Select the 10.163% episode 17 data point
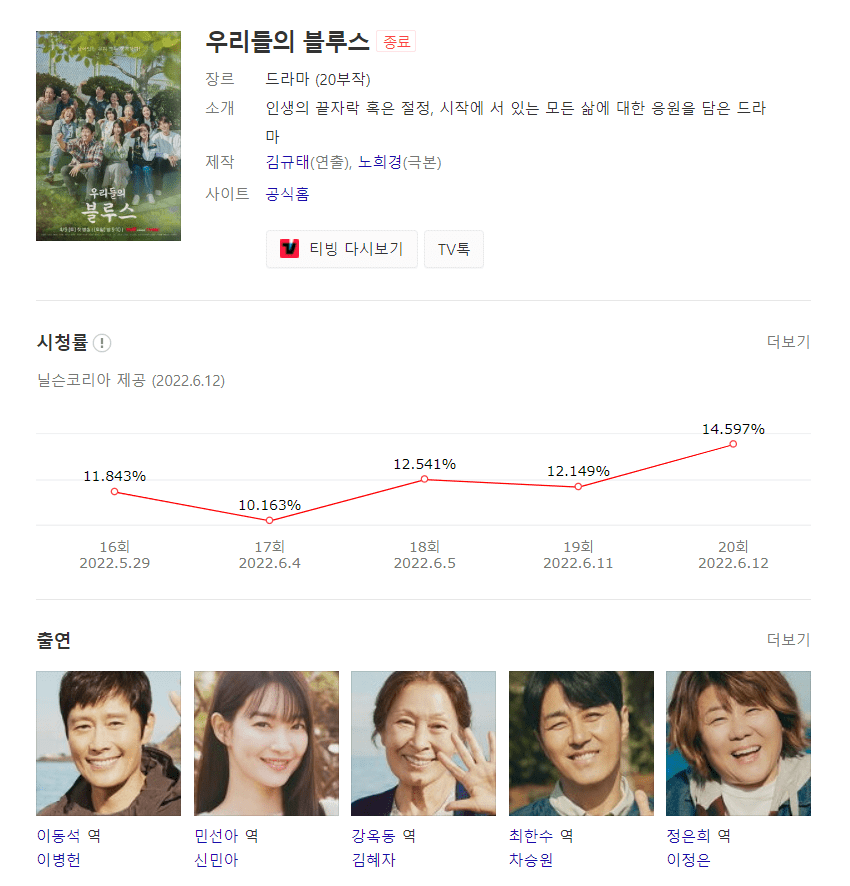850x886 pixels. pos(270,520)
